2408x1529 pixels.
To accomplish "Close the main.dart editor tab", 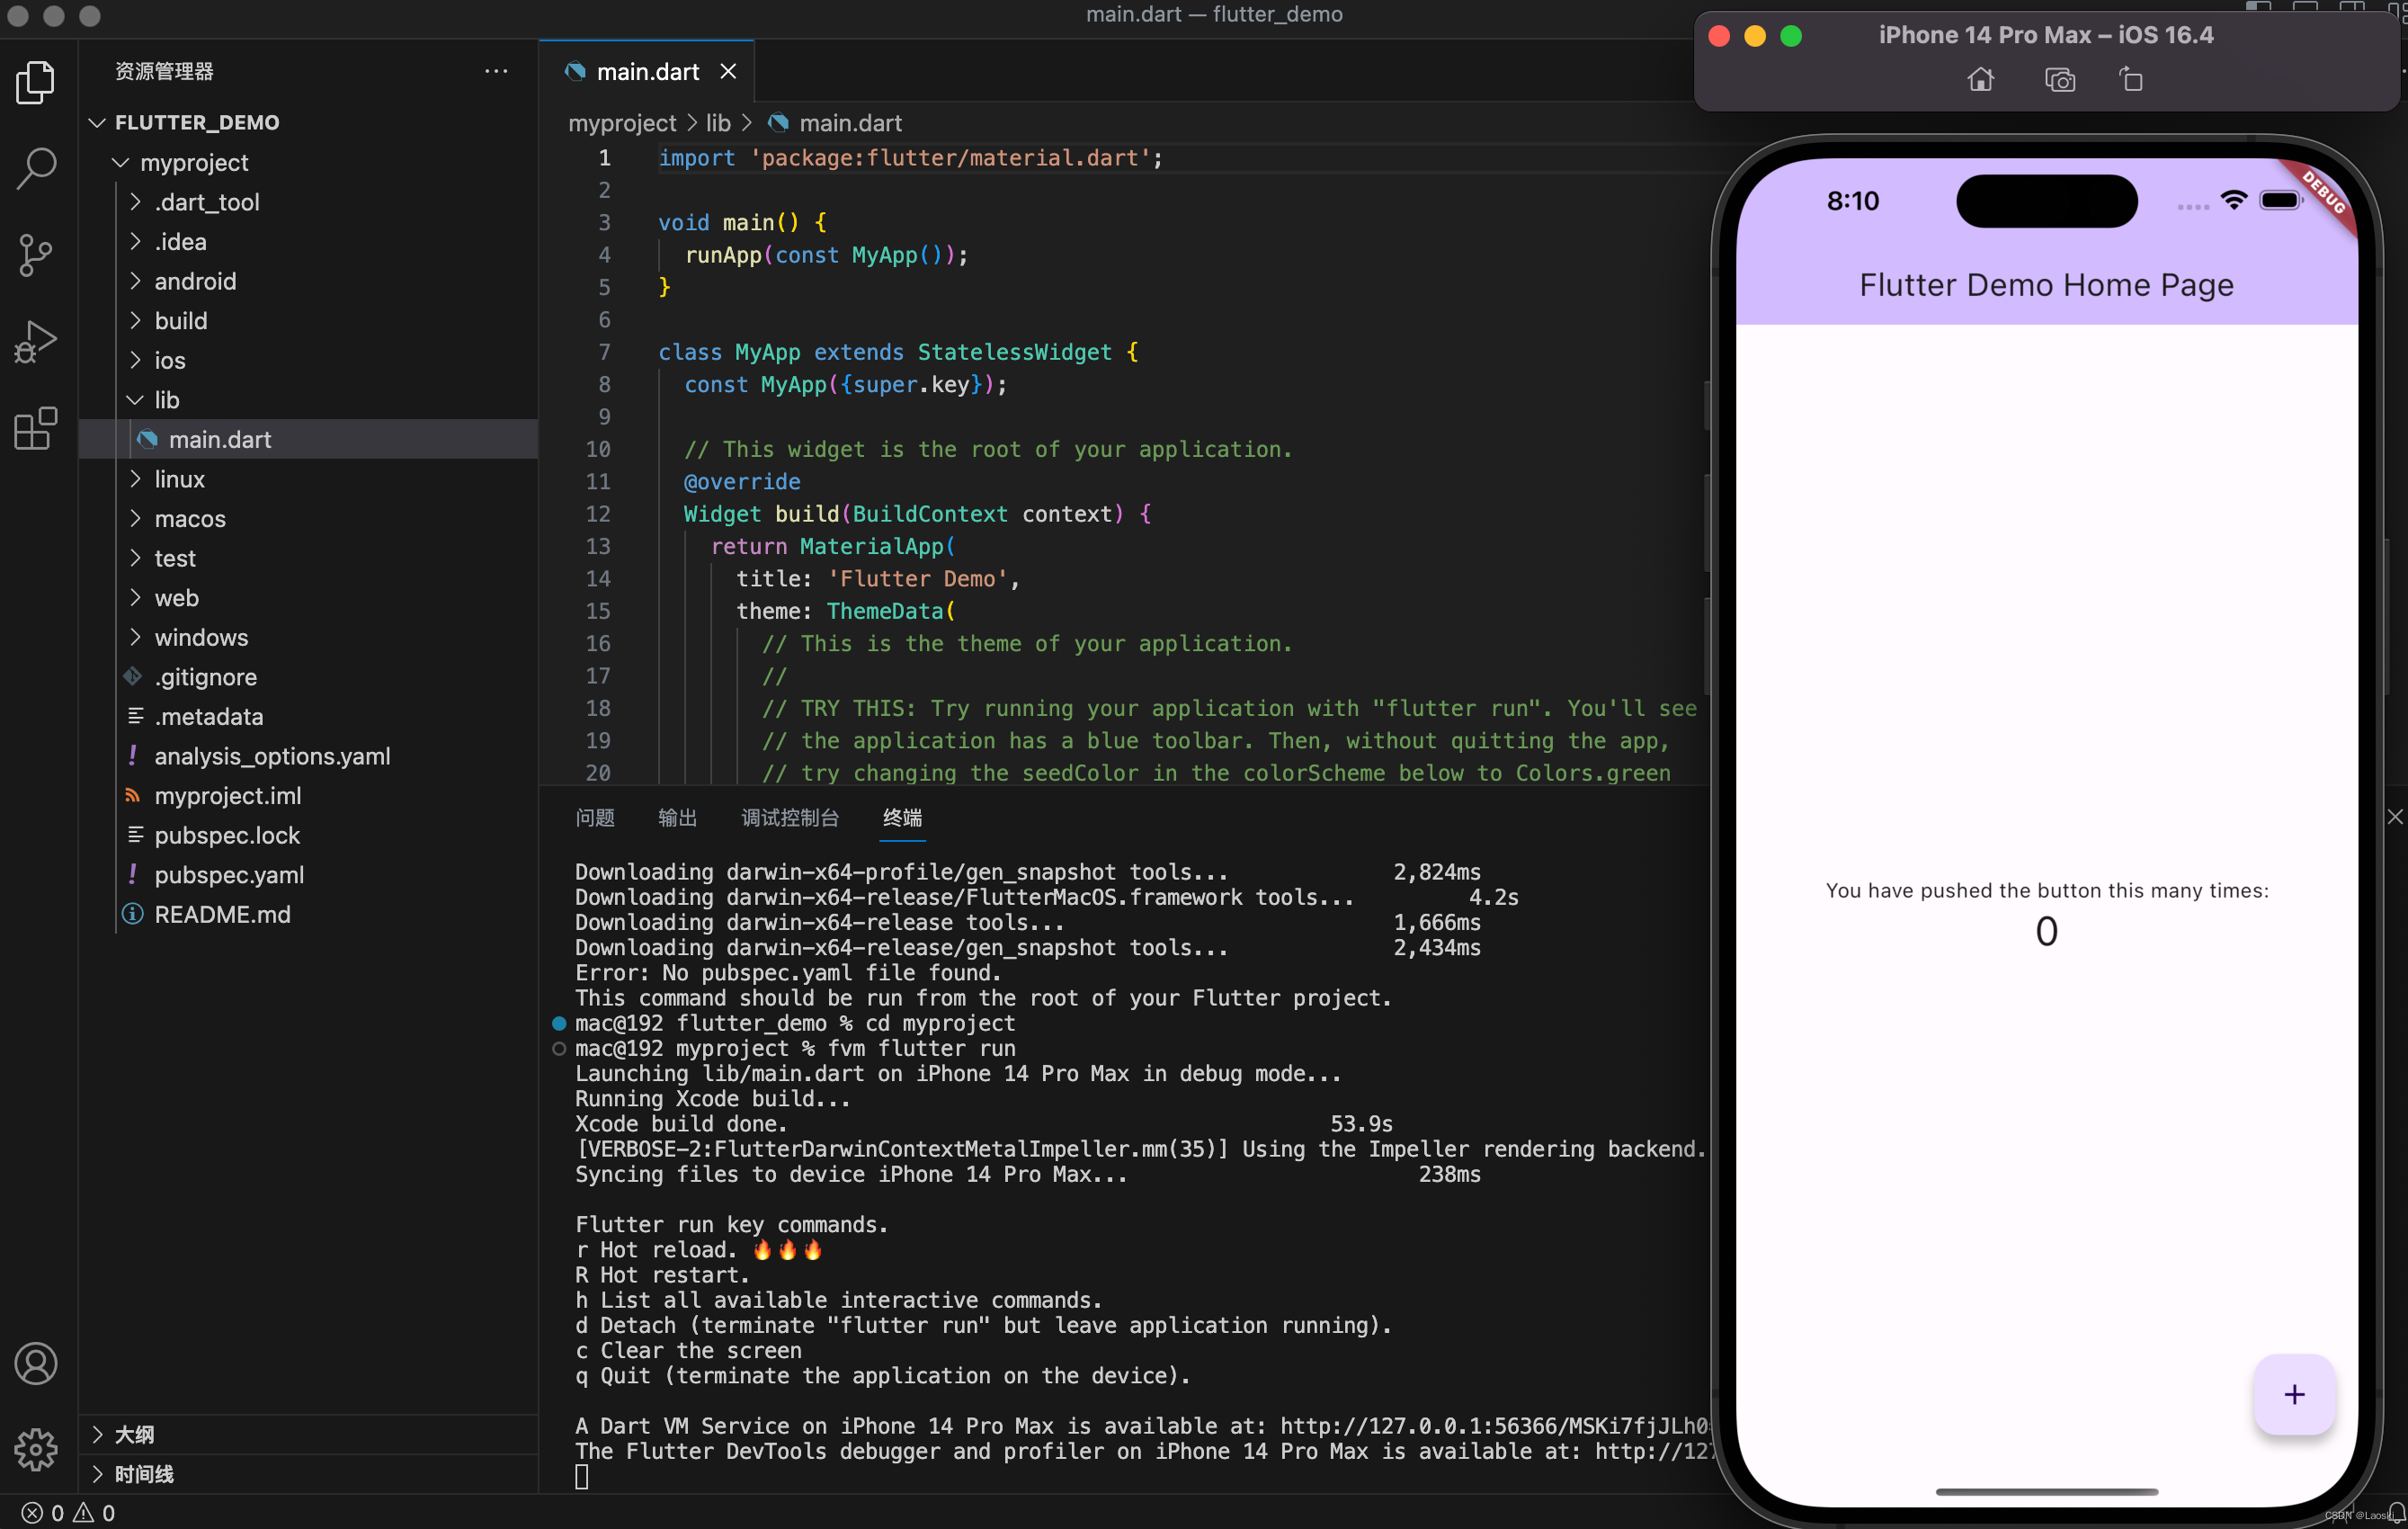I will pyautogui.click(x=728, y=72).
